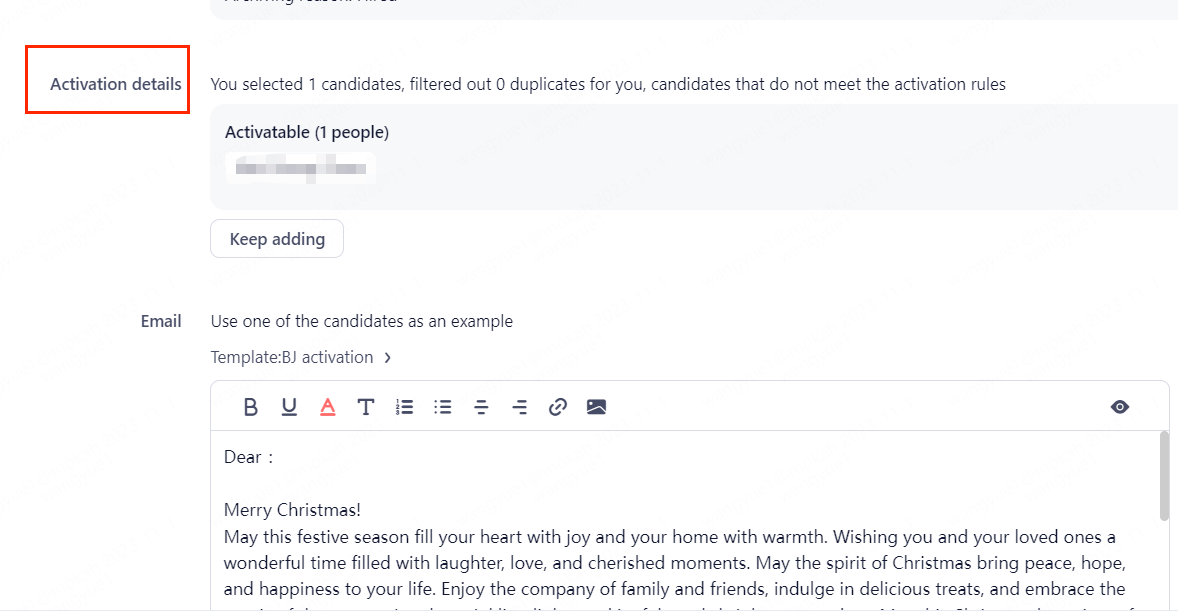This screenshot has height=612, width=1178.
Task: Open the font size tool
Action: tap(366, 407)
